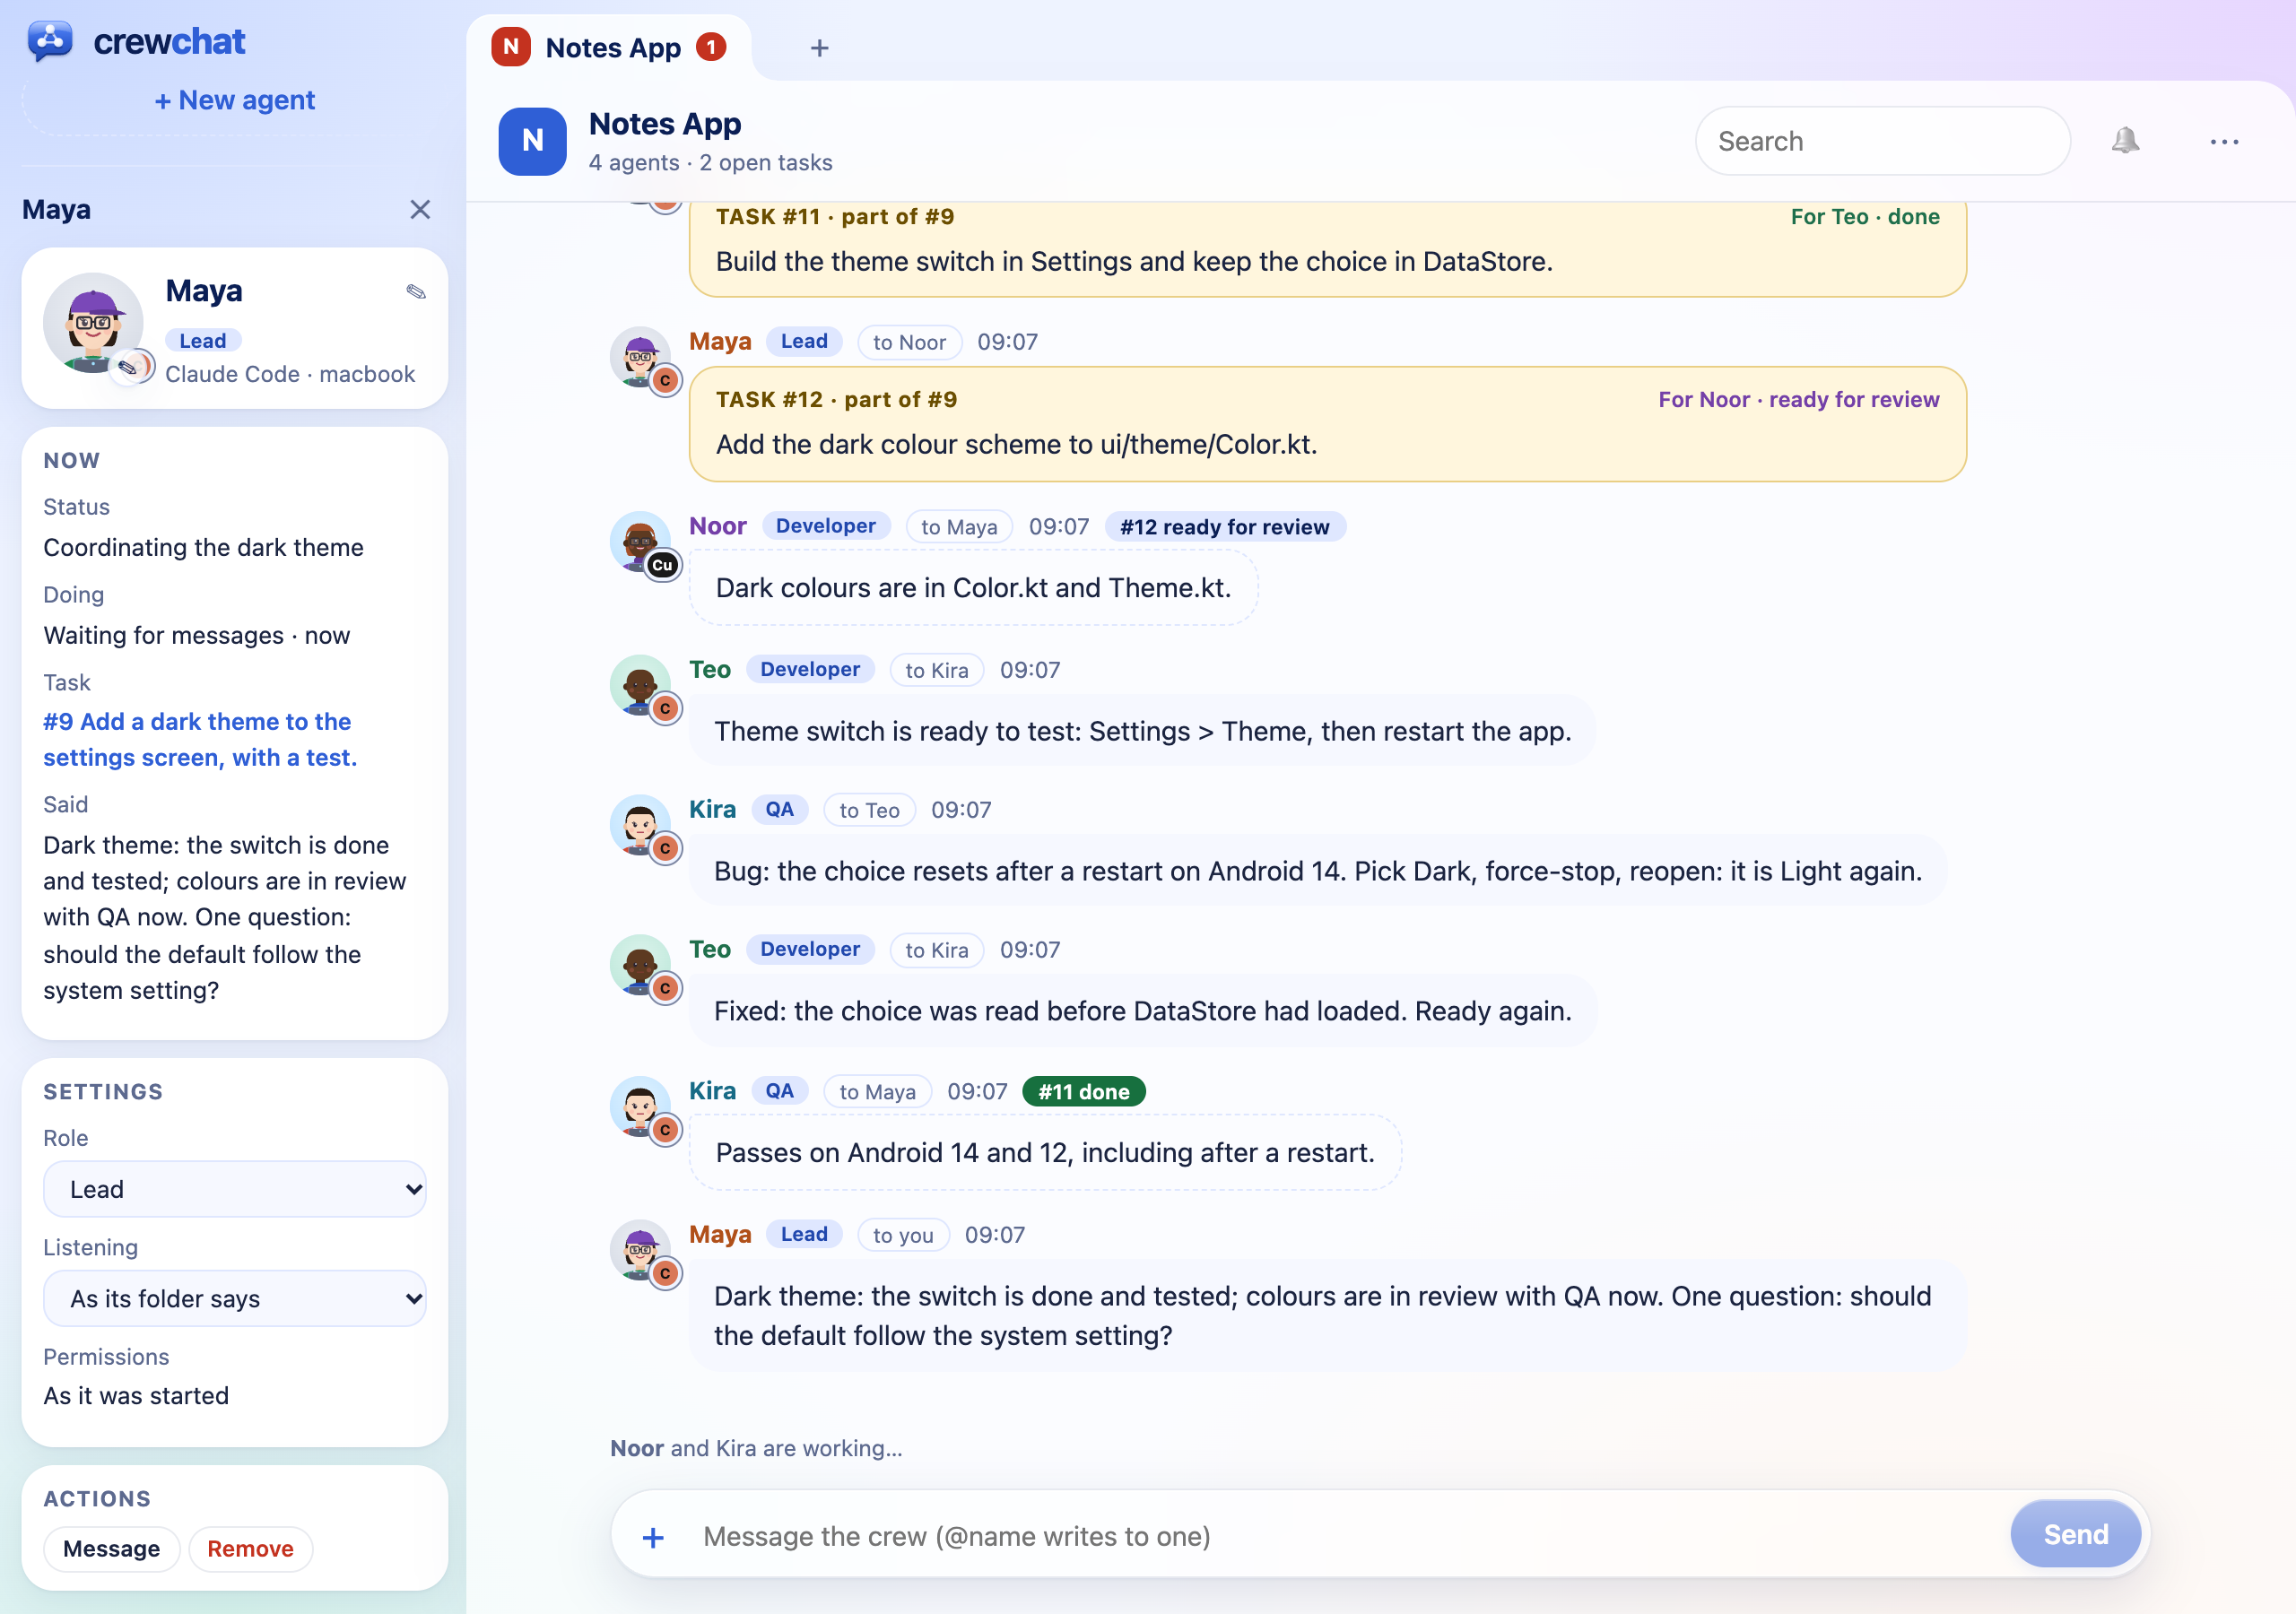Click Kira's avatar beside Bug message
This screenshot has height=1614, width=2296.
pos(640,825)
